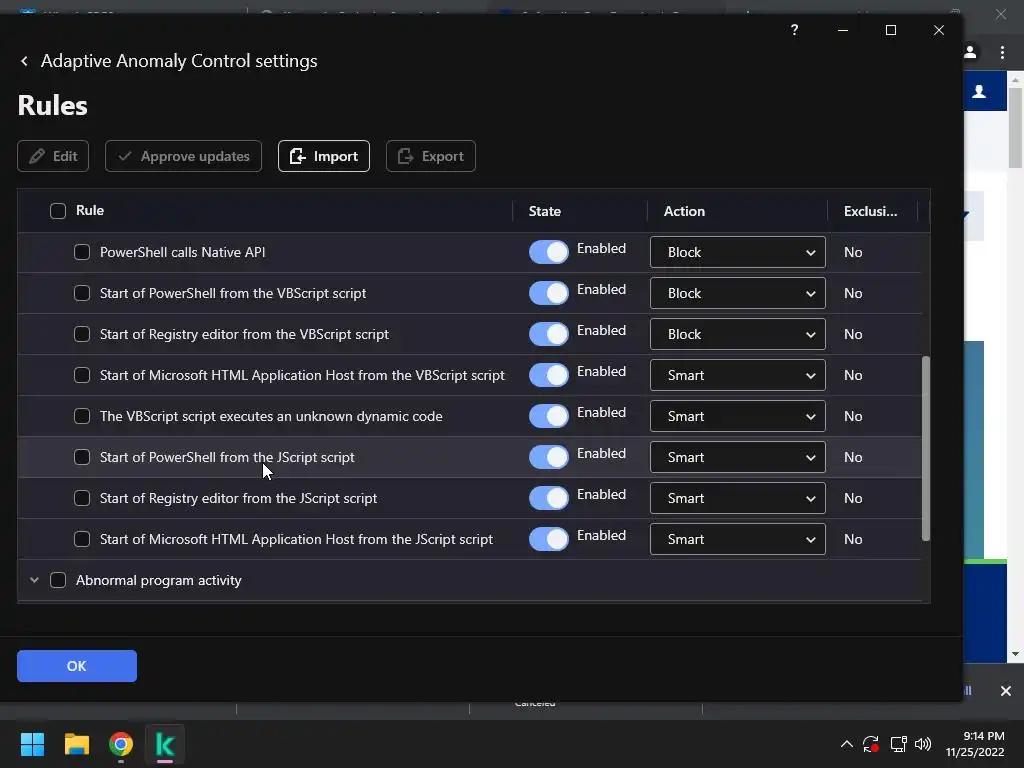Toggle state of PowerShell from VBScript rule

click(549, 293)
